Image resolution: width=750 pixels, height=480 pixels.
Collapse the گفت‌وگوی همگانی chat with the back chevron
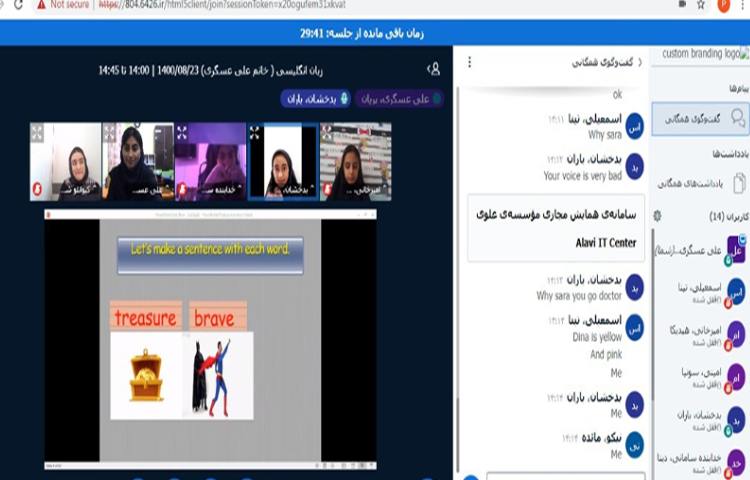coord(640,63)
